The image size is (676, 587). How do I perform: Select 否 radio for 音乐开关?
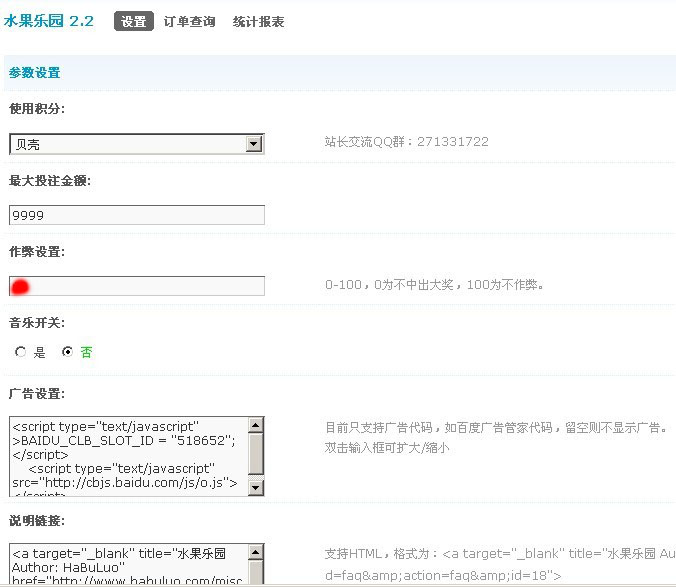[67, 352]
